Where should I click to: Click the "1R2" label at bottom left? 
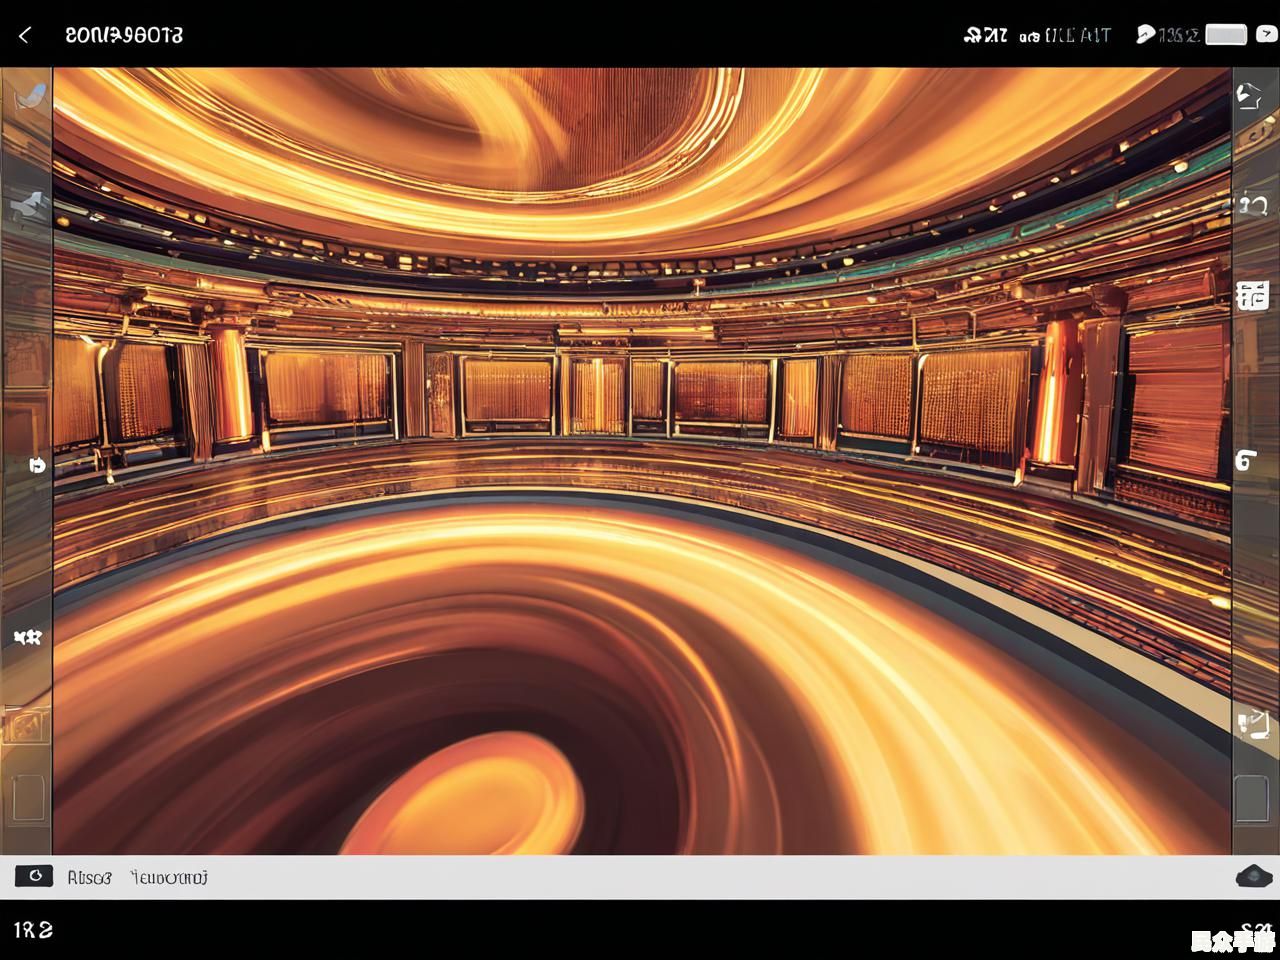pos(33,930)
